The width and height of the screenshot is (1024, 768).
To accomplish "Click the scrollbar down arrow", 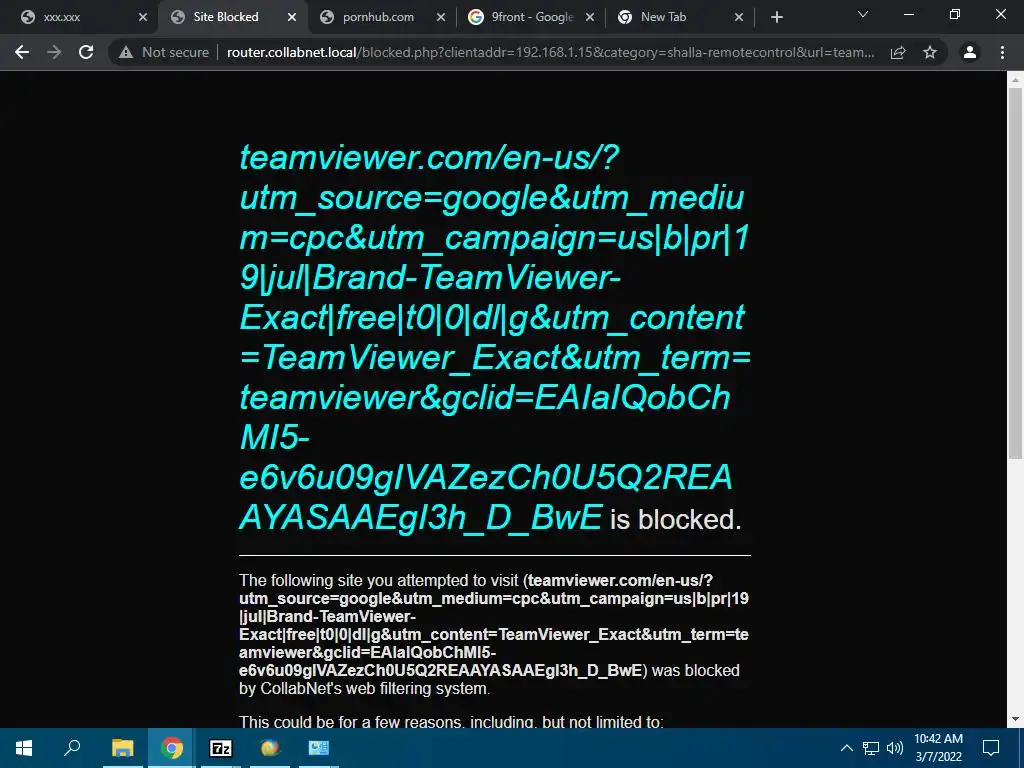I will point(1015,719).
